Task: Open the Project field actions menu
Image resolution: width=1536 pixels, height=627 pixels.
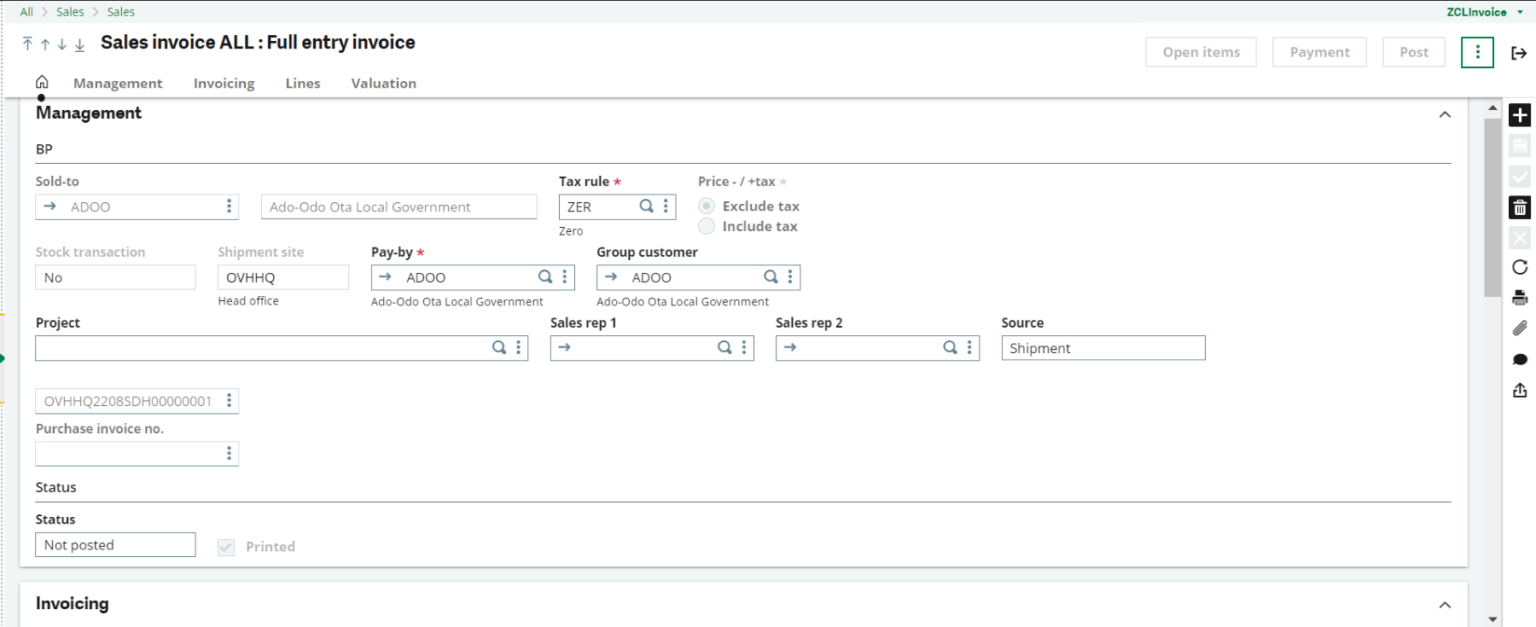Action: coord(518,348)
